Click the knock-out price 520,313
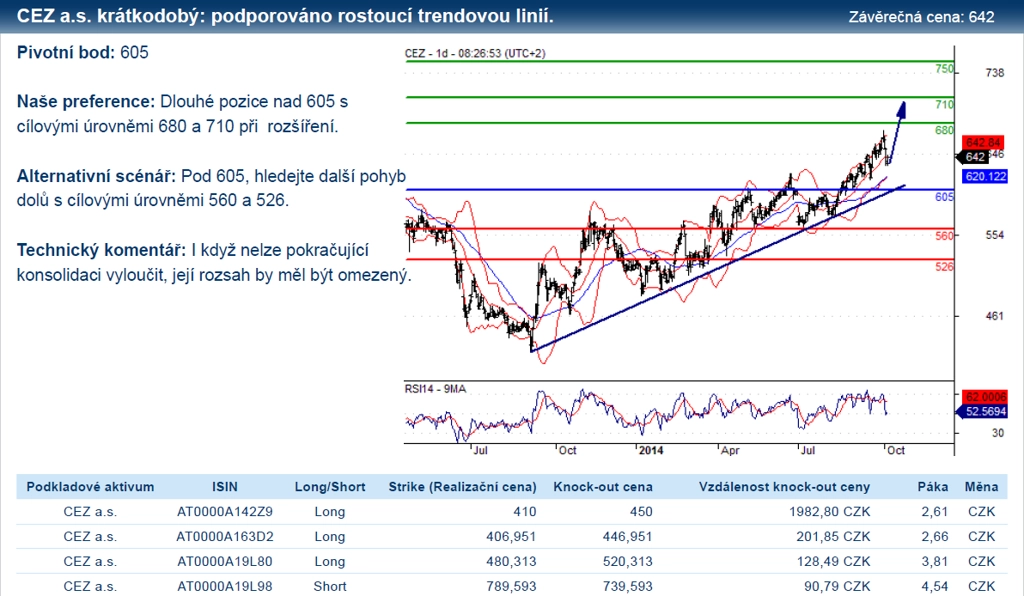 pyautogui.click(x=628, y=561)
